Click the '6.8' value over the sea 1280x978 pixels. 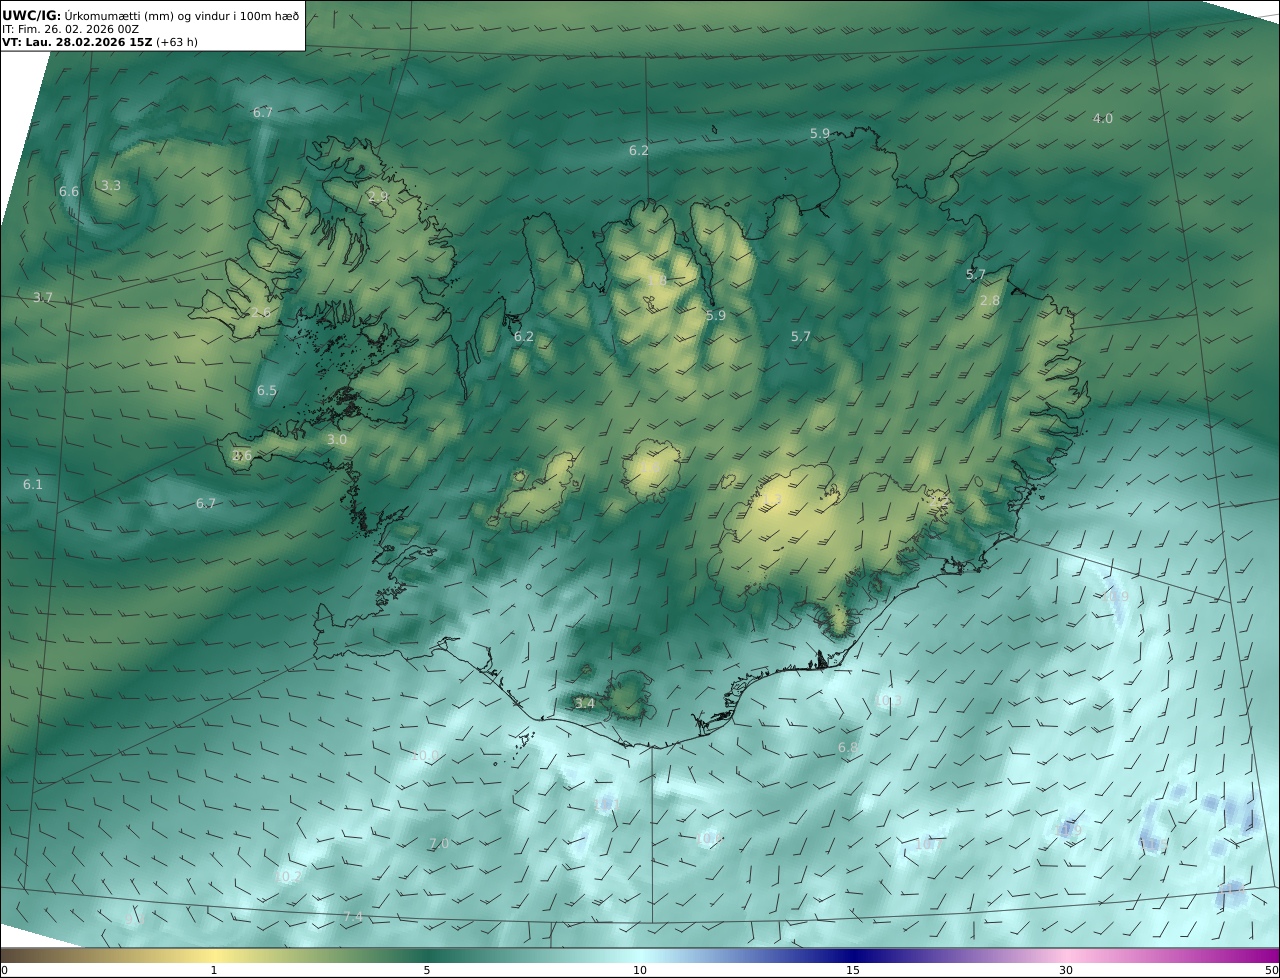[x=848, y=747]
